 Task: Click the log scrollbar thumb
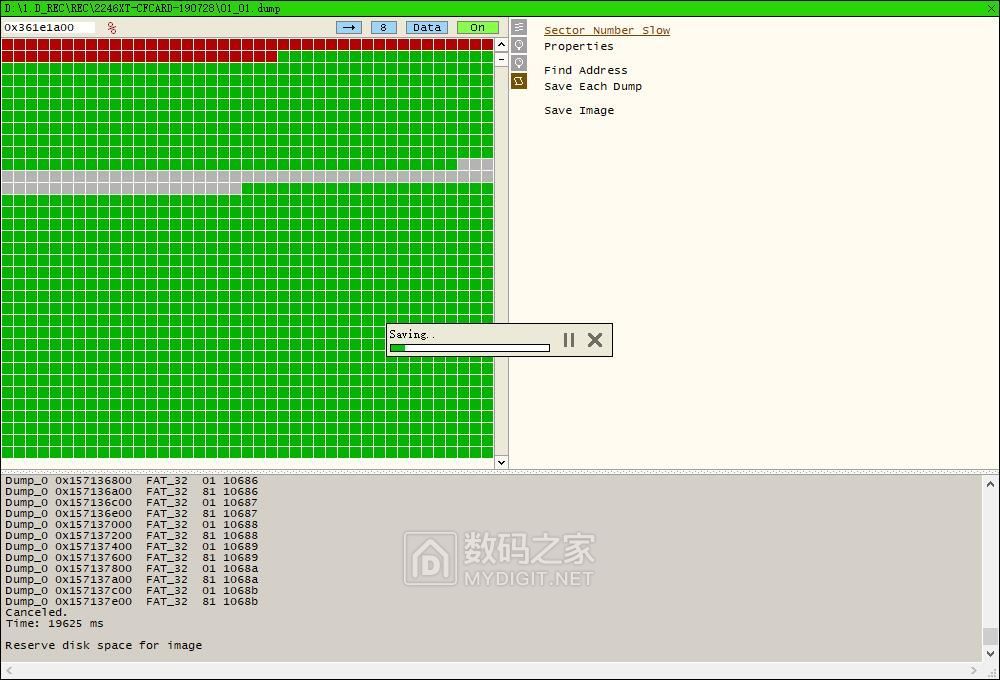point(990,636)
